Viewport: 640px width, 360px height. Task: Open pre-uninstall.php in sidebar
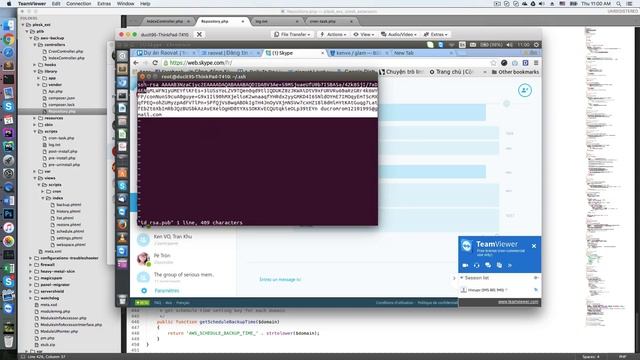coord(64,164)
